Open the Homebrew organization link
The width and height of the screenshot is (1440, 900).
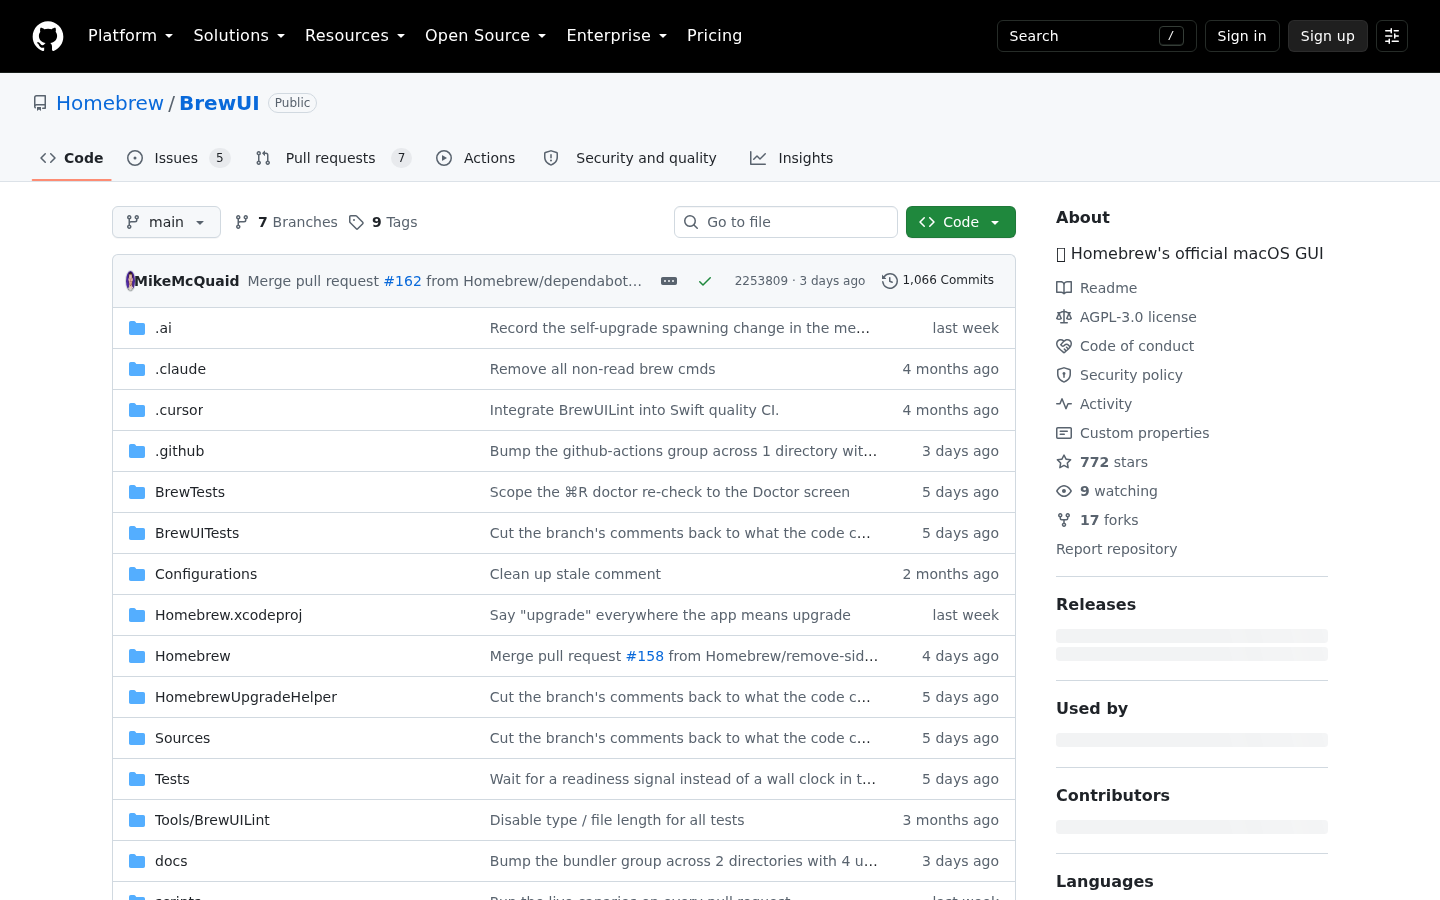[x=110, y=103]
